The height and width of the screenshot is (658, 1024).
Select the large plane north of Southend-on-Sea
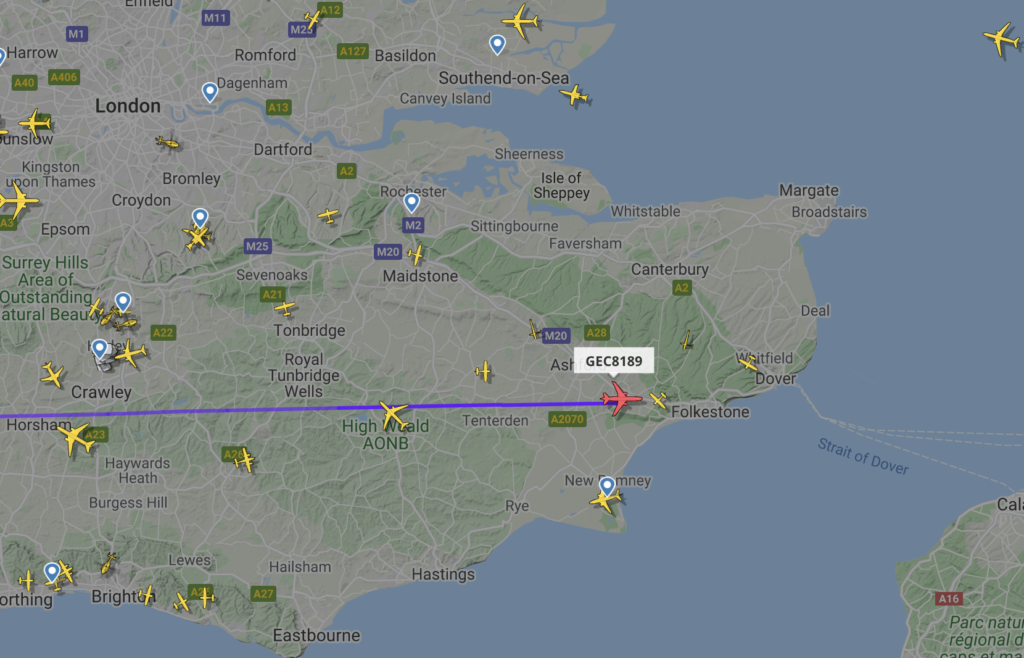pyautogui.click(x=520, y=21)
